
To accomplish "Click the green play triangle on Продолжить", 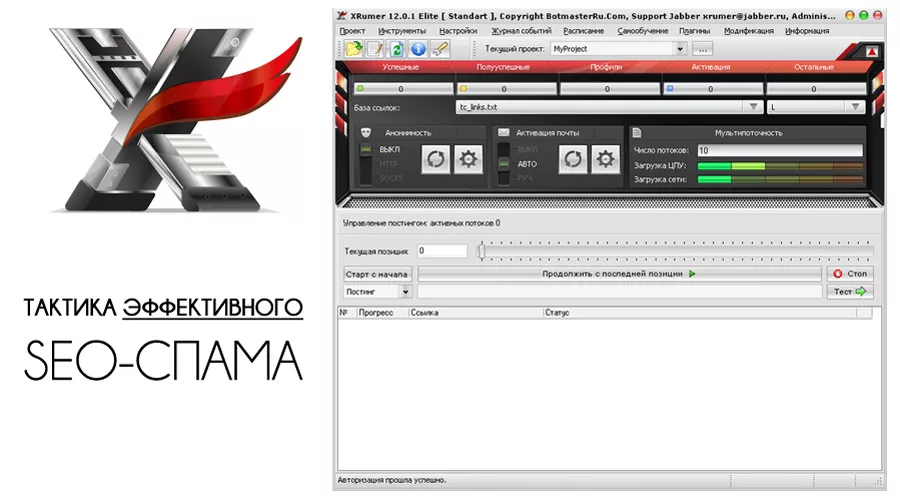I will [x=692, y=274].
